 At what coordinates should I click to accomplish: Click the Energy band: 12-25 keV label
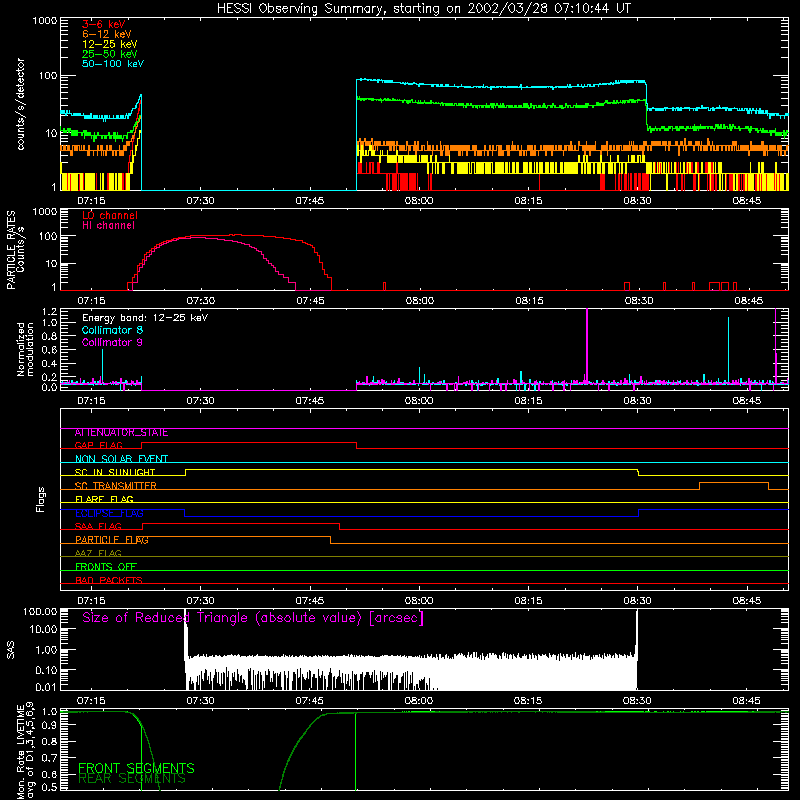point(145,318)
